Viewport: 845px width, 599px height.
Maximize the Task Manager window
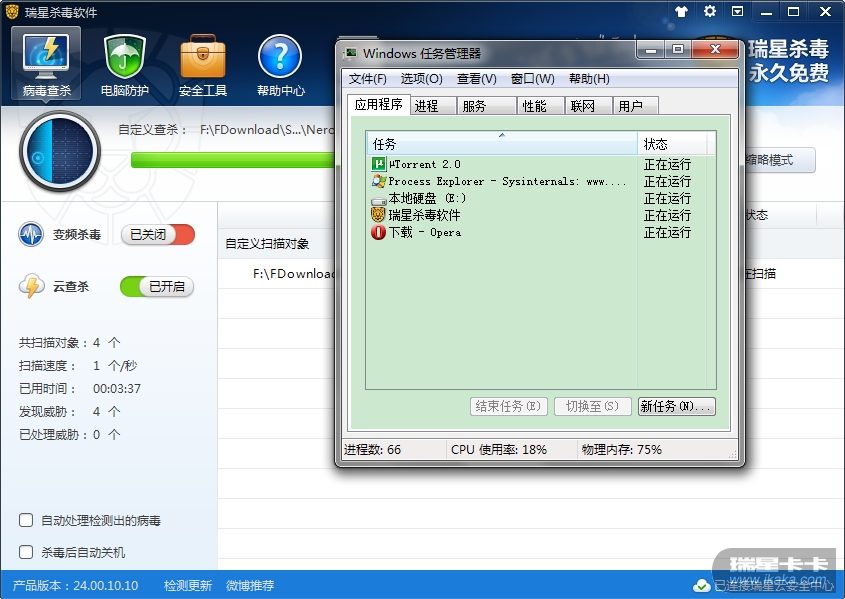click(x=677, y=50)
